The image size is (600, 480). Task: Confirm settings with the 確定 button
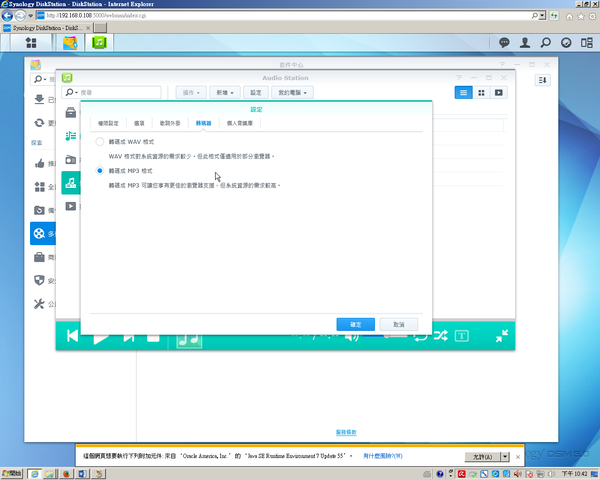tap(356, 324)
